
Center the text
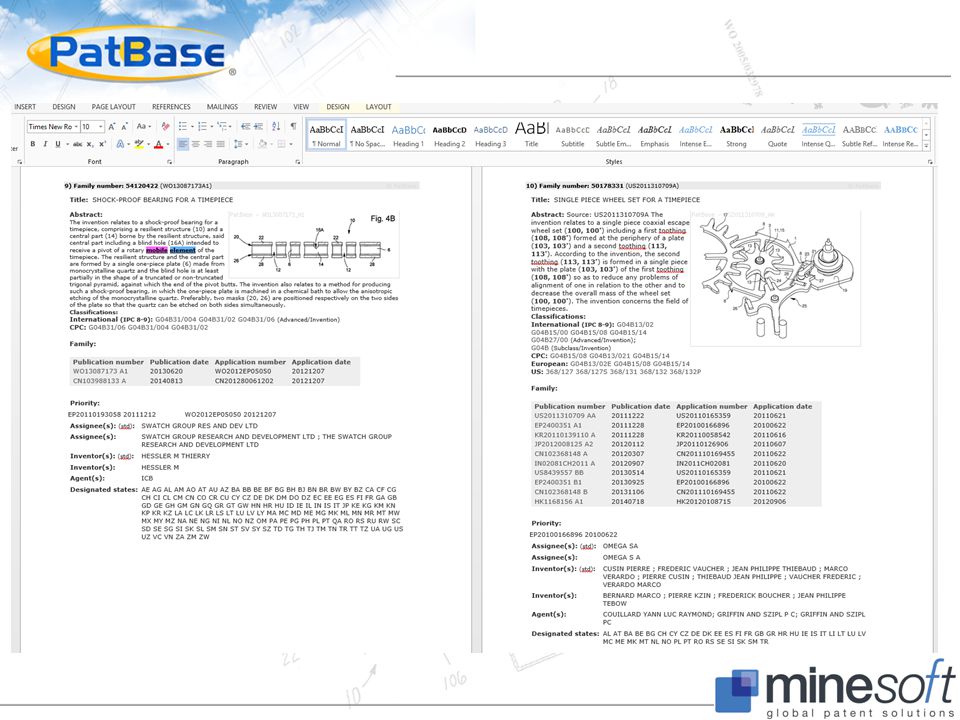tap(195, 144)
